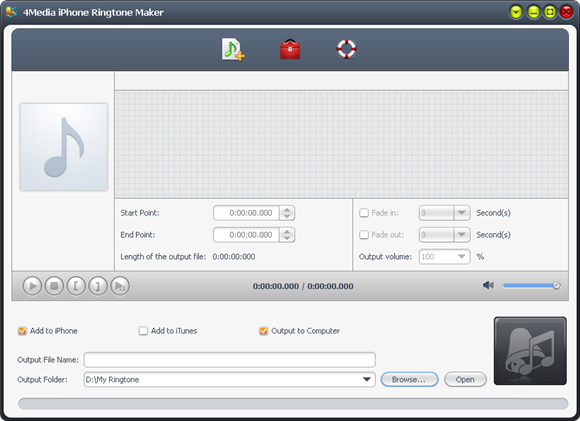Mute audio using the speaker icon
The image size is (580, 421).
click(x=488, y=285)
